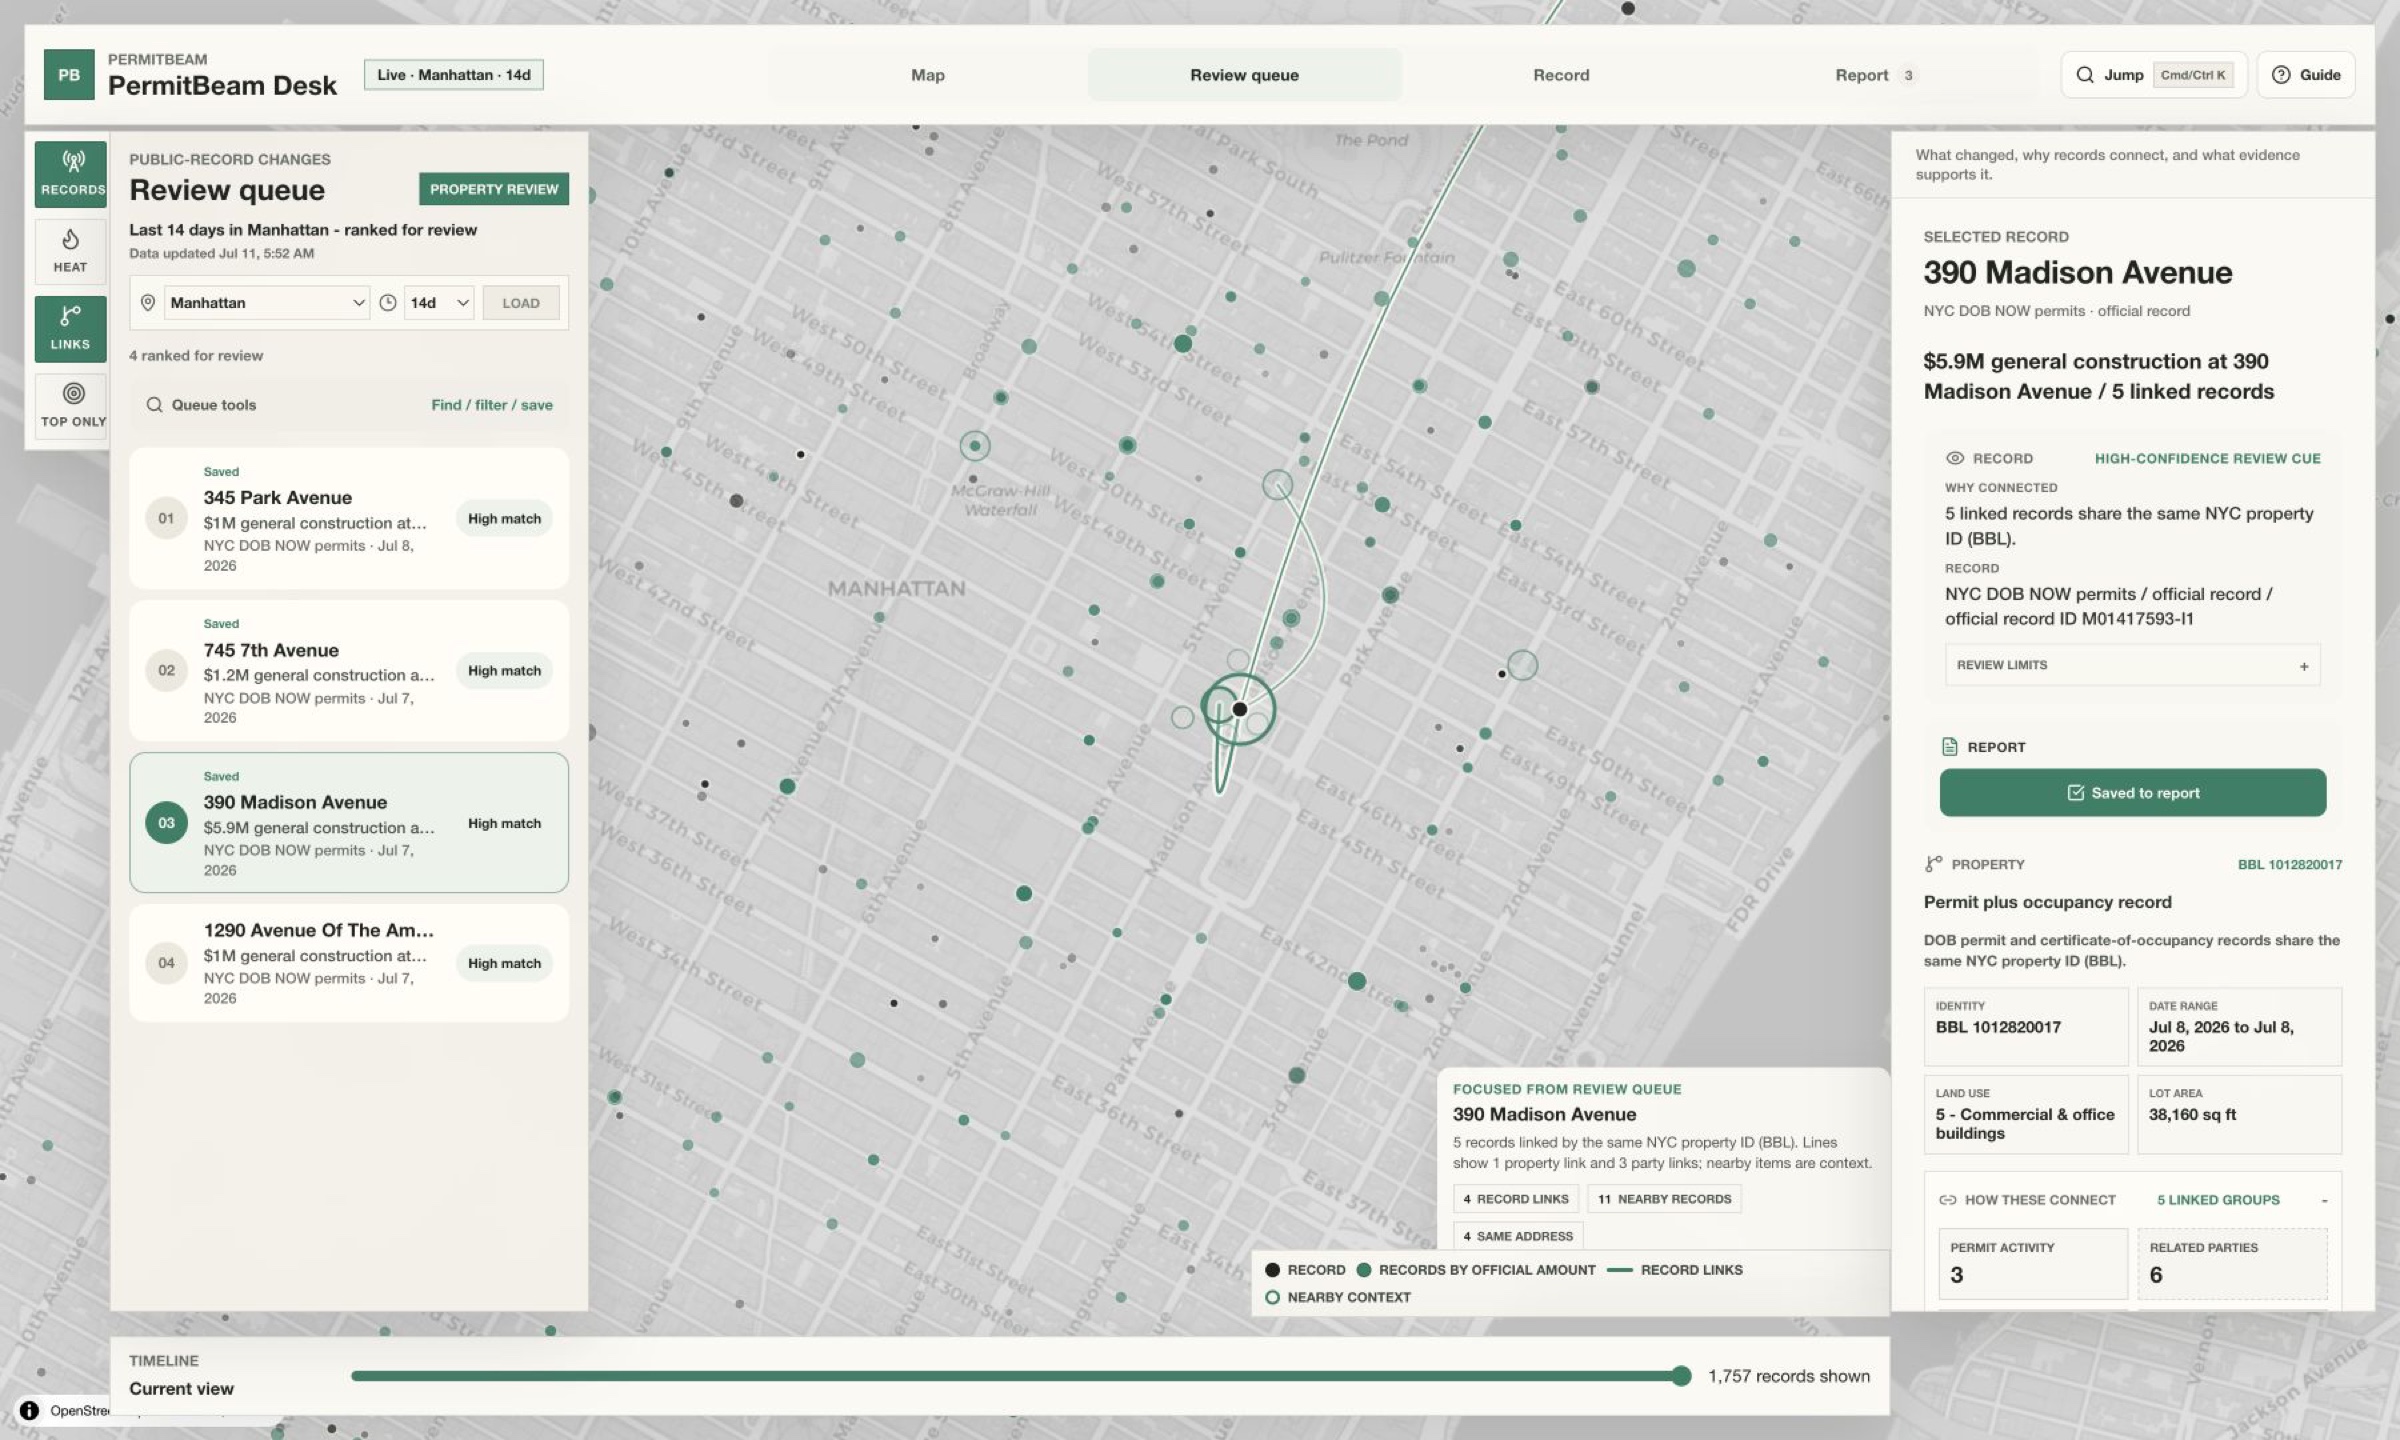Select the 345 Park Avenue queue card

pos(349,518)
